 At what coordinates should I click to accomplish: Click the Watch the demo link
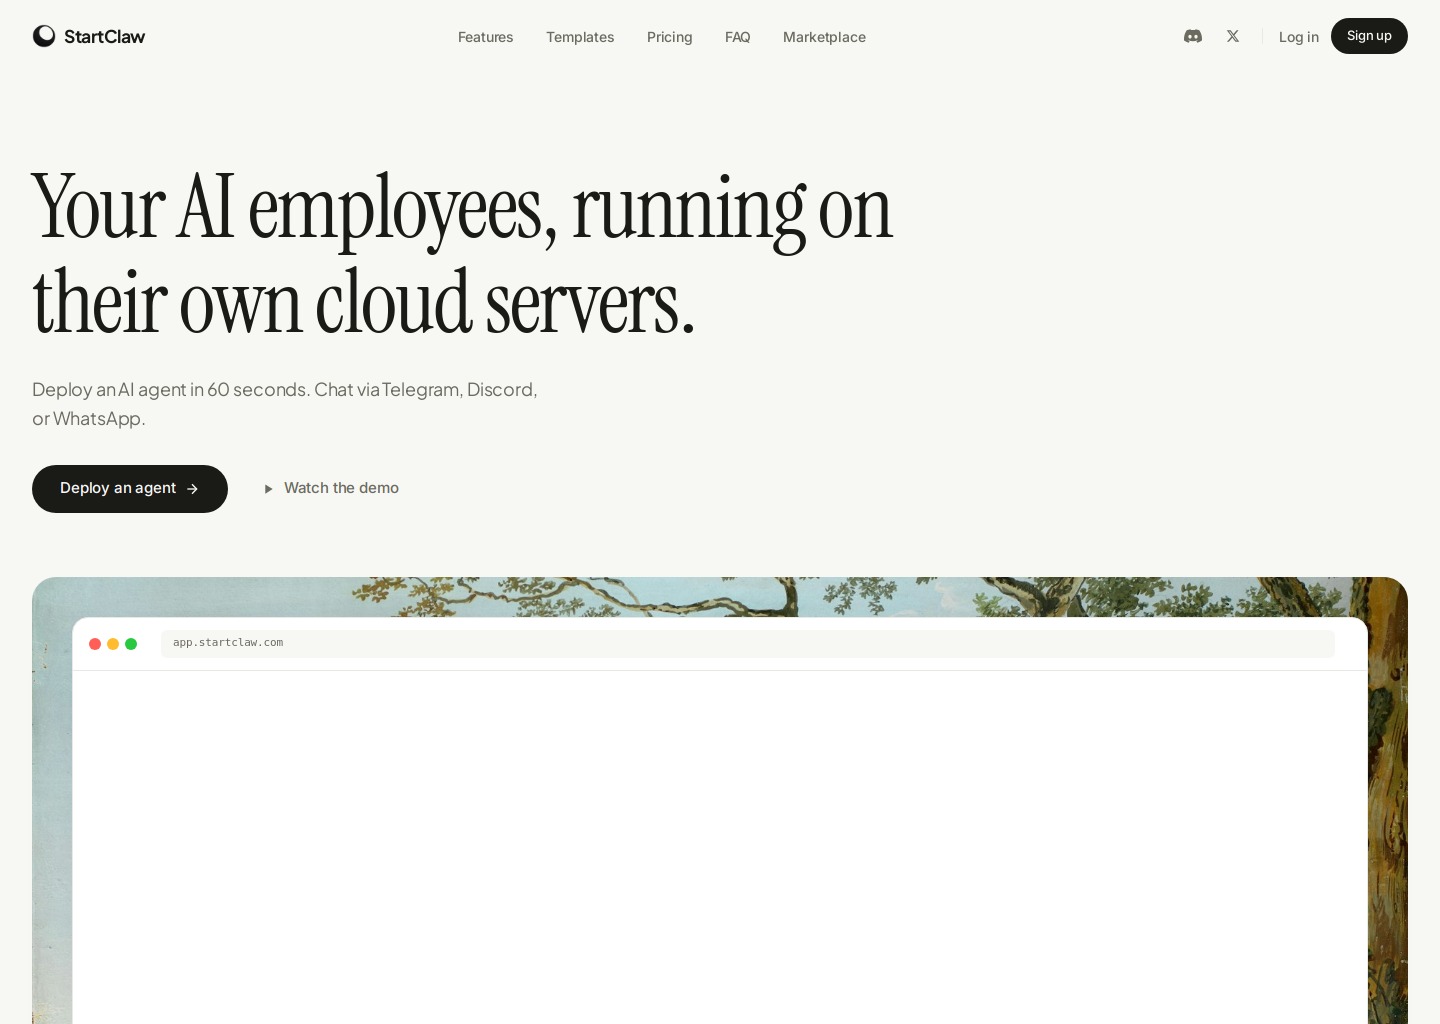(x=331, y=488)
